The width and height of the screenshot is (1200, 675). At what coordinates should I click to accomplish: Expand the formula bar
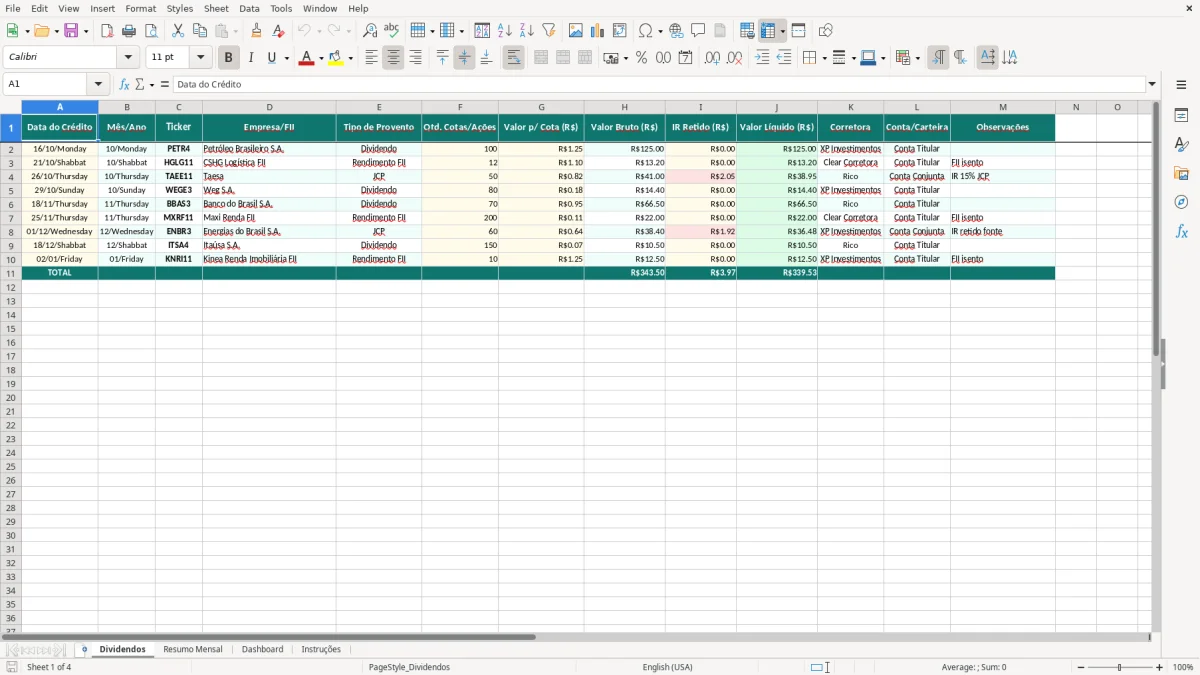click(x=1152, y=84)
